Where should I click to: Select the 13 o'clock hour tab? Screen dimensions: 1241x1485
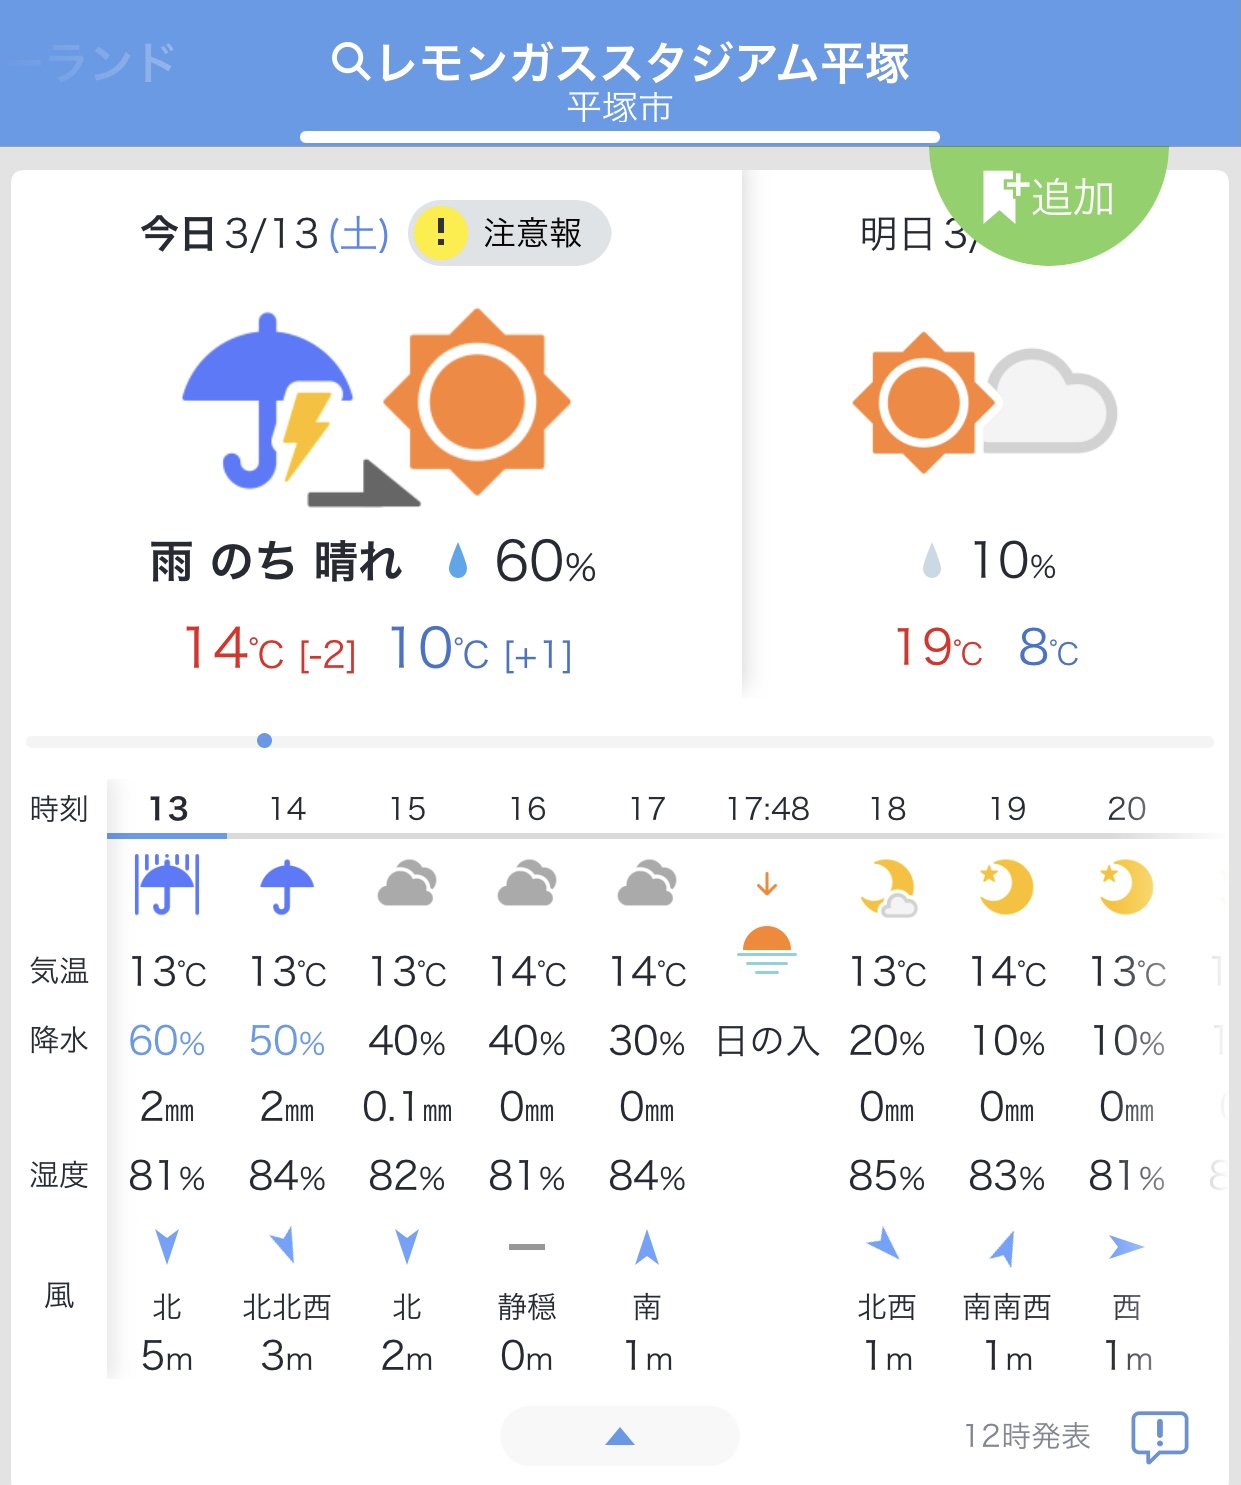[x=167, y=808]
